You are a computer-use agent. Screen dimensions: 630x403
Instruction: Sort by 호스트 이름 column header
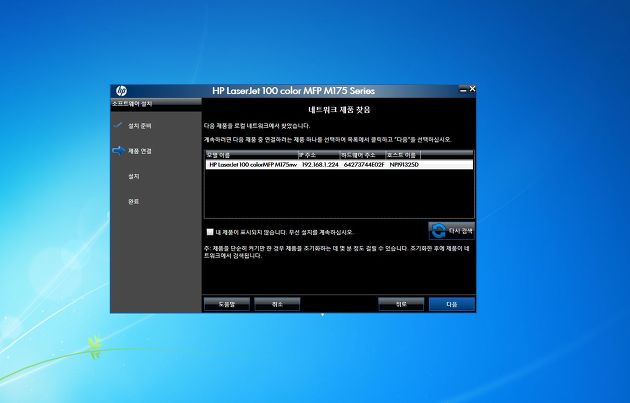click(403, 155)
